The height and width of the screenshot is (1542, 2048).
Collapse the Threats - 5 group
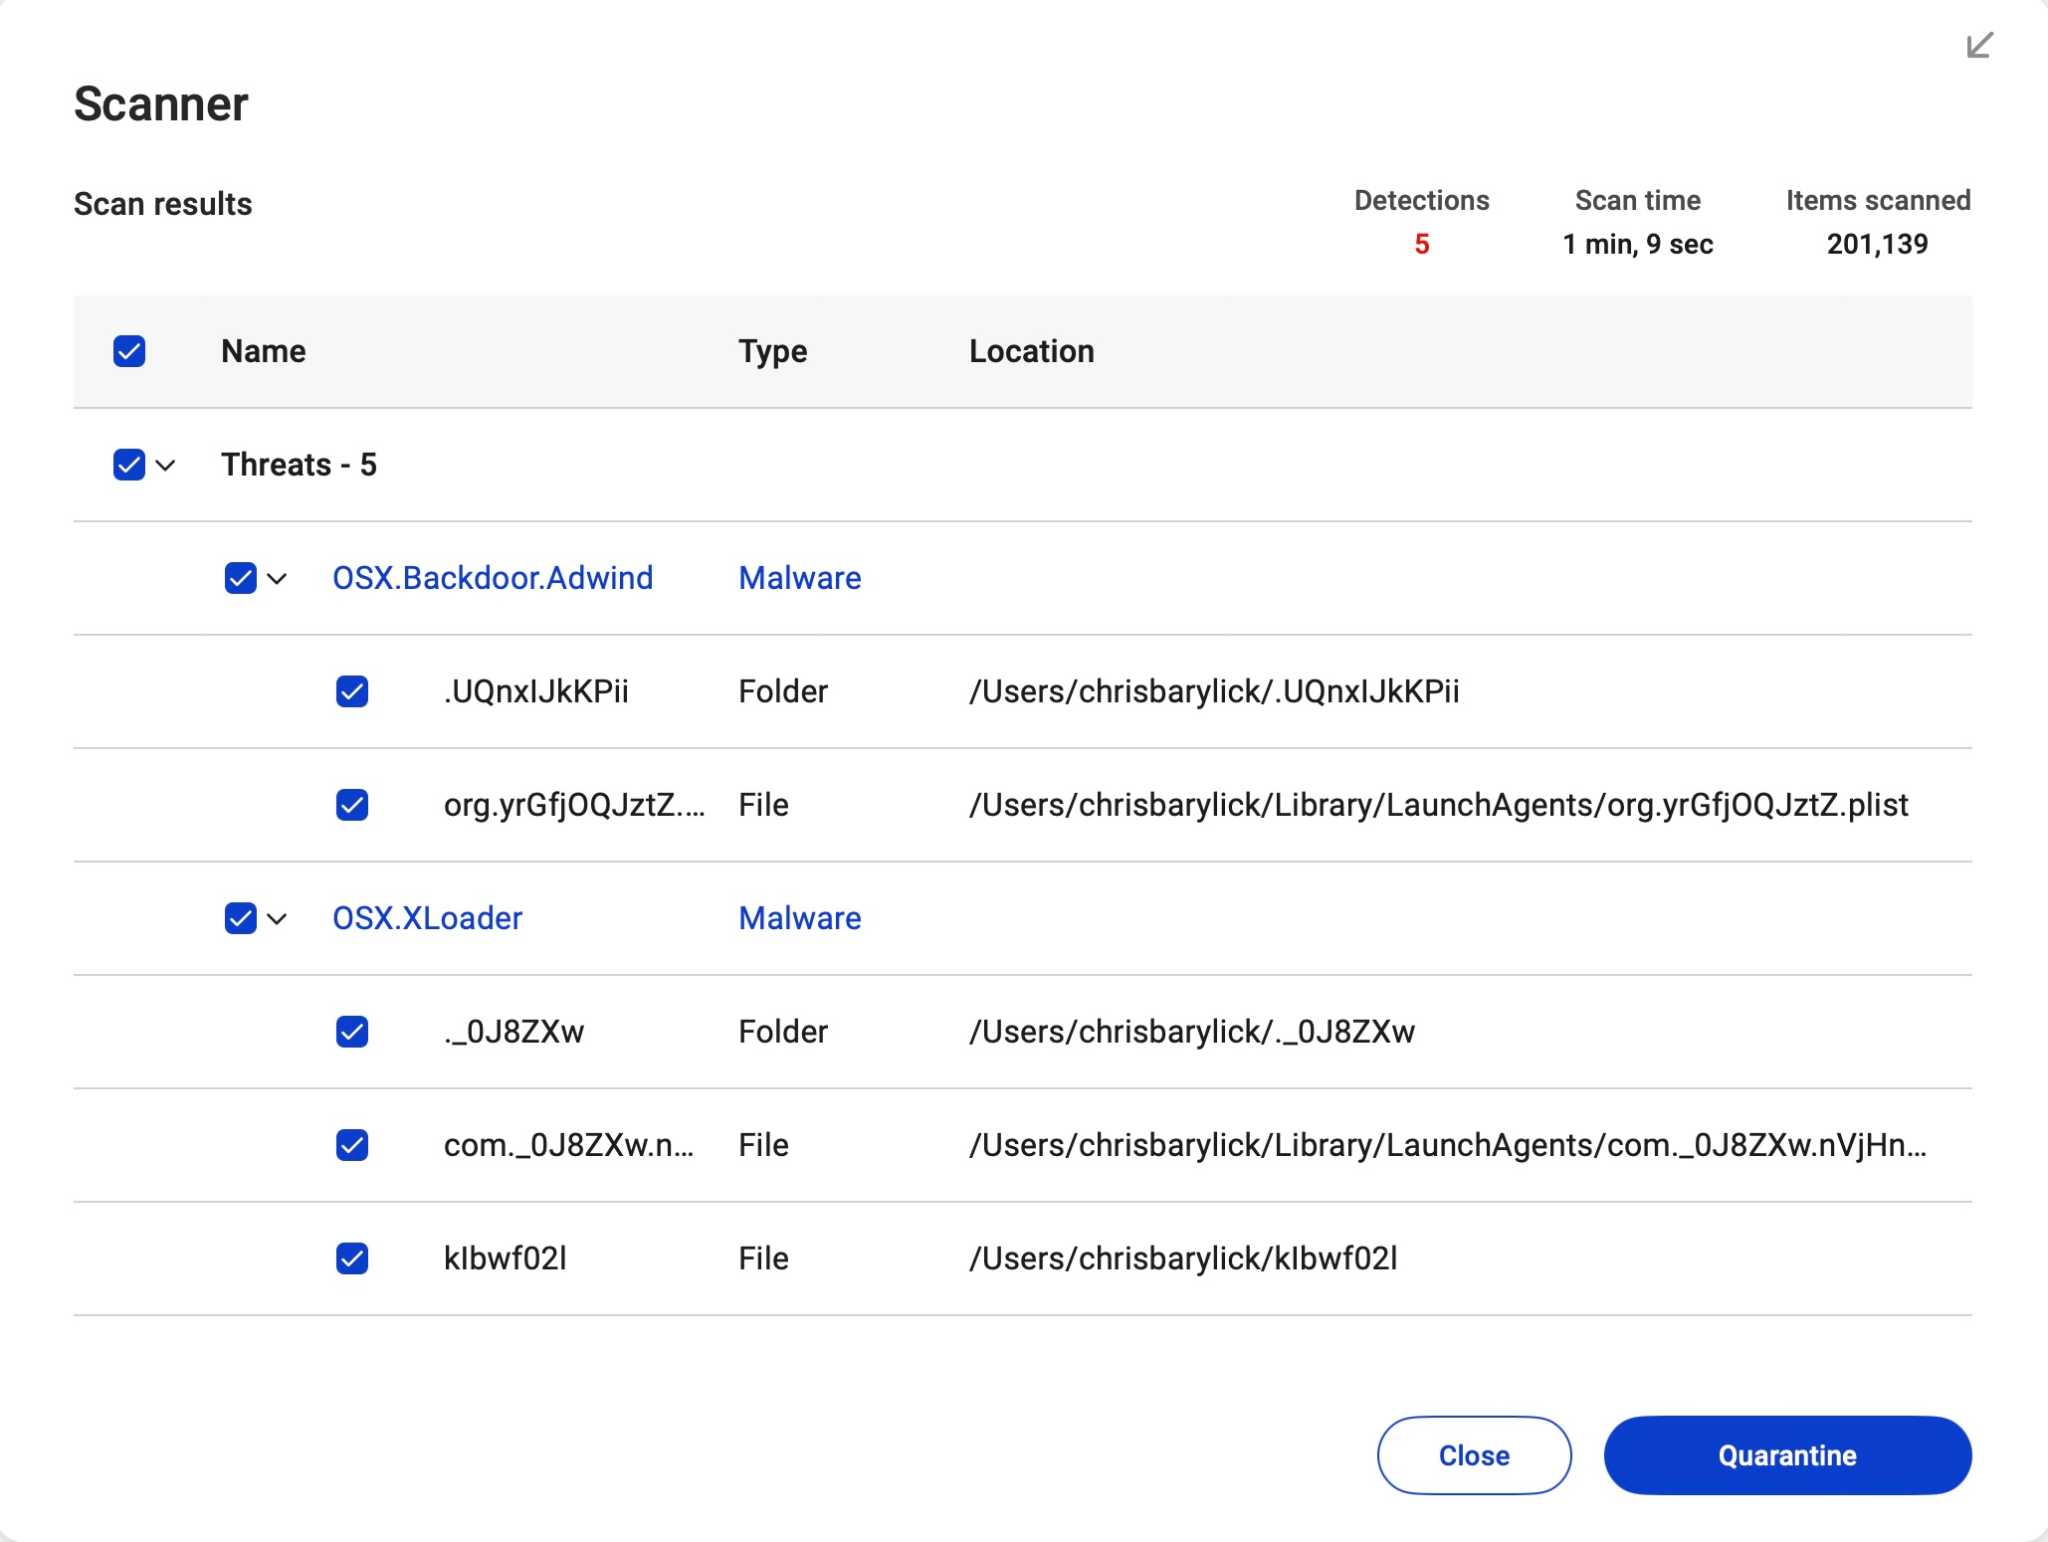[x=167, y=464]
